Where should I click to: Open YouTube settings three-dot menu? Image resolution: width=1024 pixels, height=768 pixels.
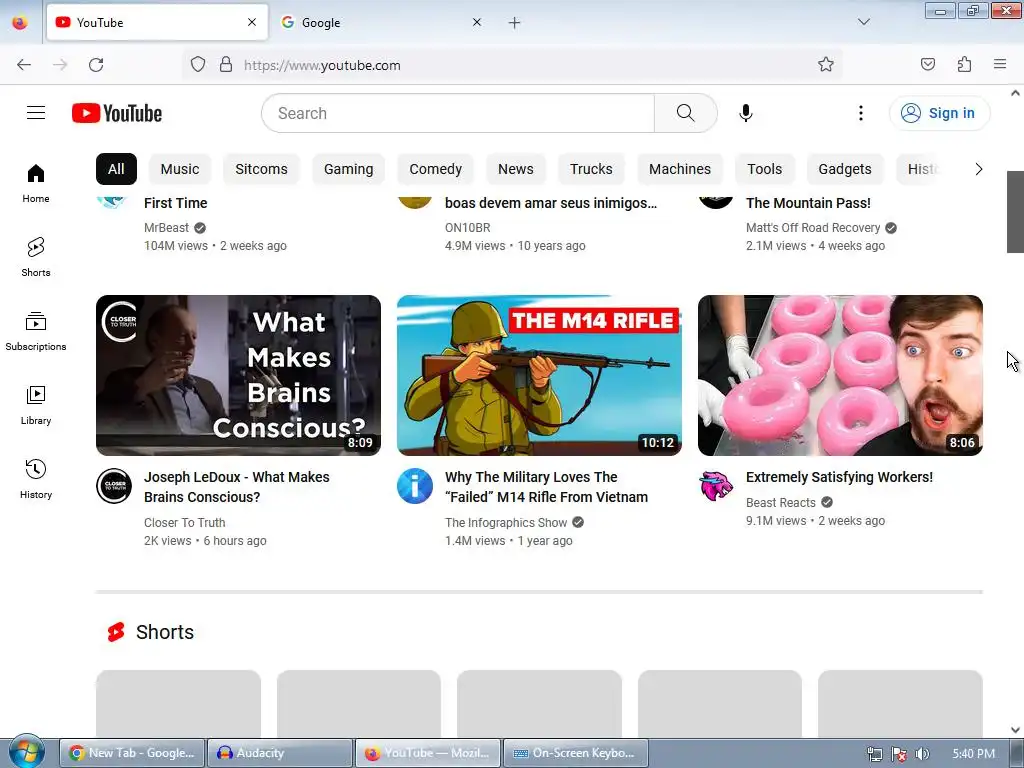861,113
